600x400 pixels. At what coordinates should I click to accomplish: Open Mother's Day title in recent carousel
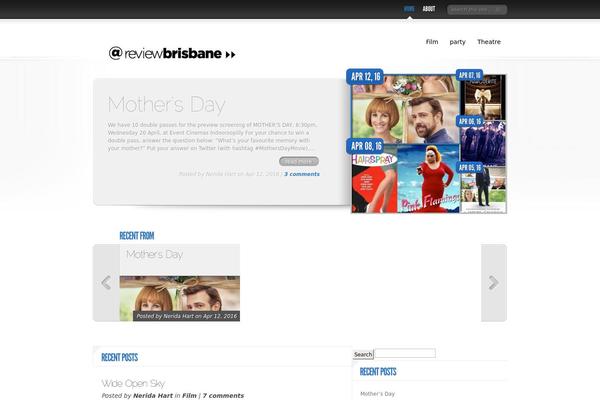(x=154, y=255)
